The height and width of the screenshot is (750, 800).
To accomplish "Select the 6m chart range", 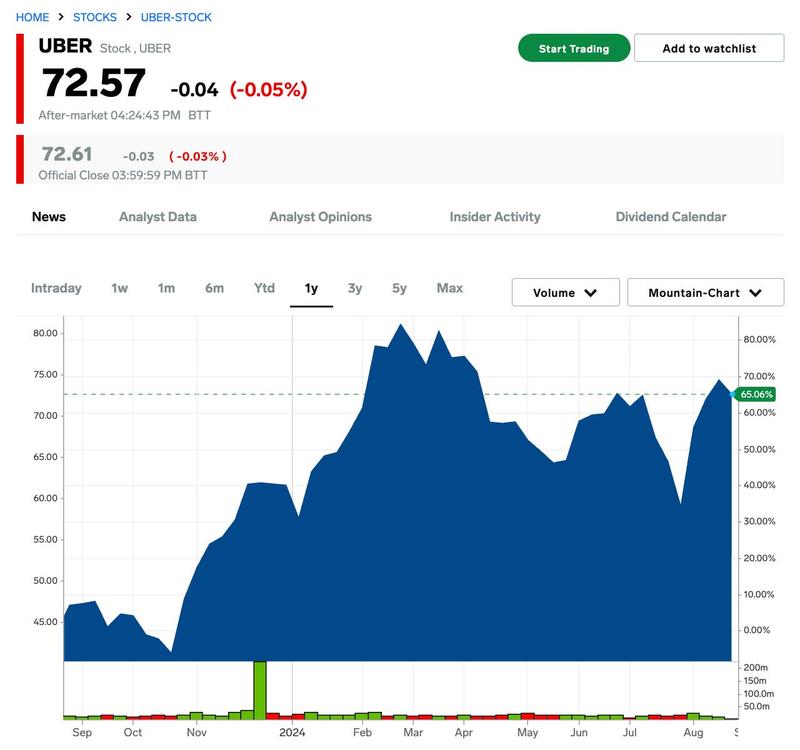I will coord(214,288).
